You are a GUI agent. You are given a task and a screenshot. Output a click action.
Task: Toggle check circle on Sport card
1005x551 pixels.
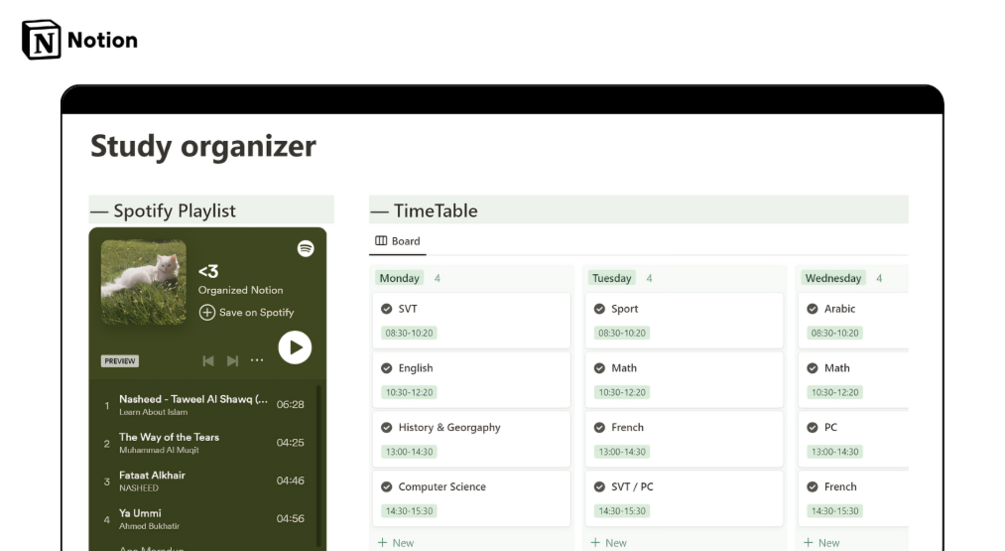tap(599, 309)
